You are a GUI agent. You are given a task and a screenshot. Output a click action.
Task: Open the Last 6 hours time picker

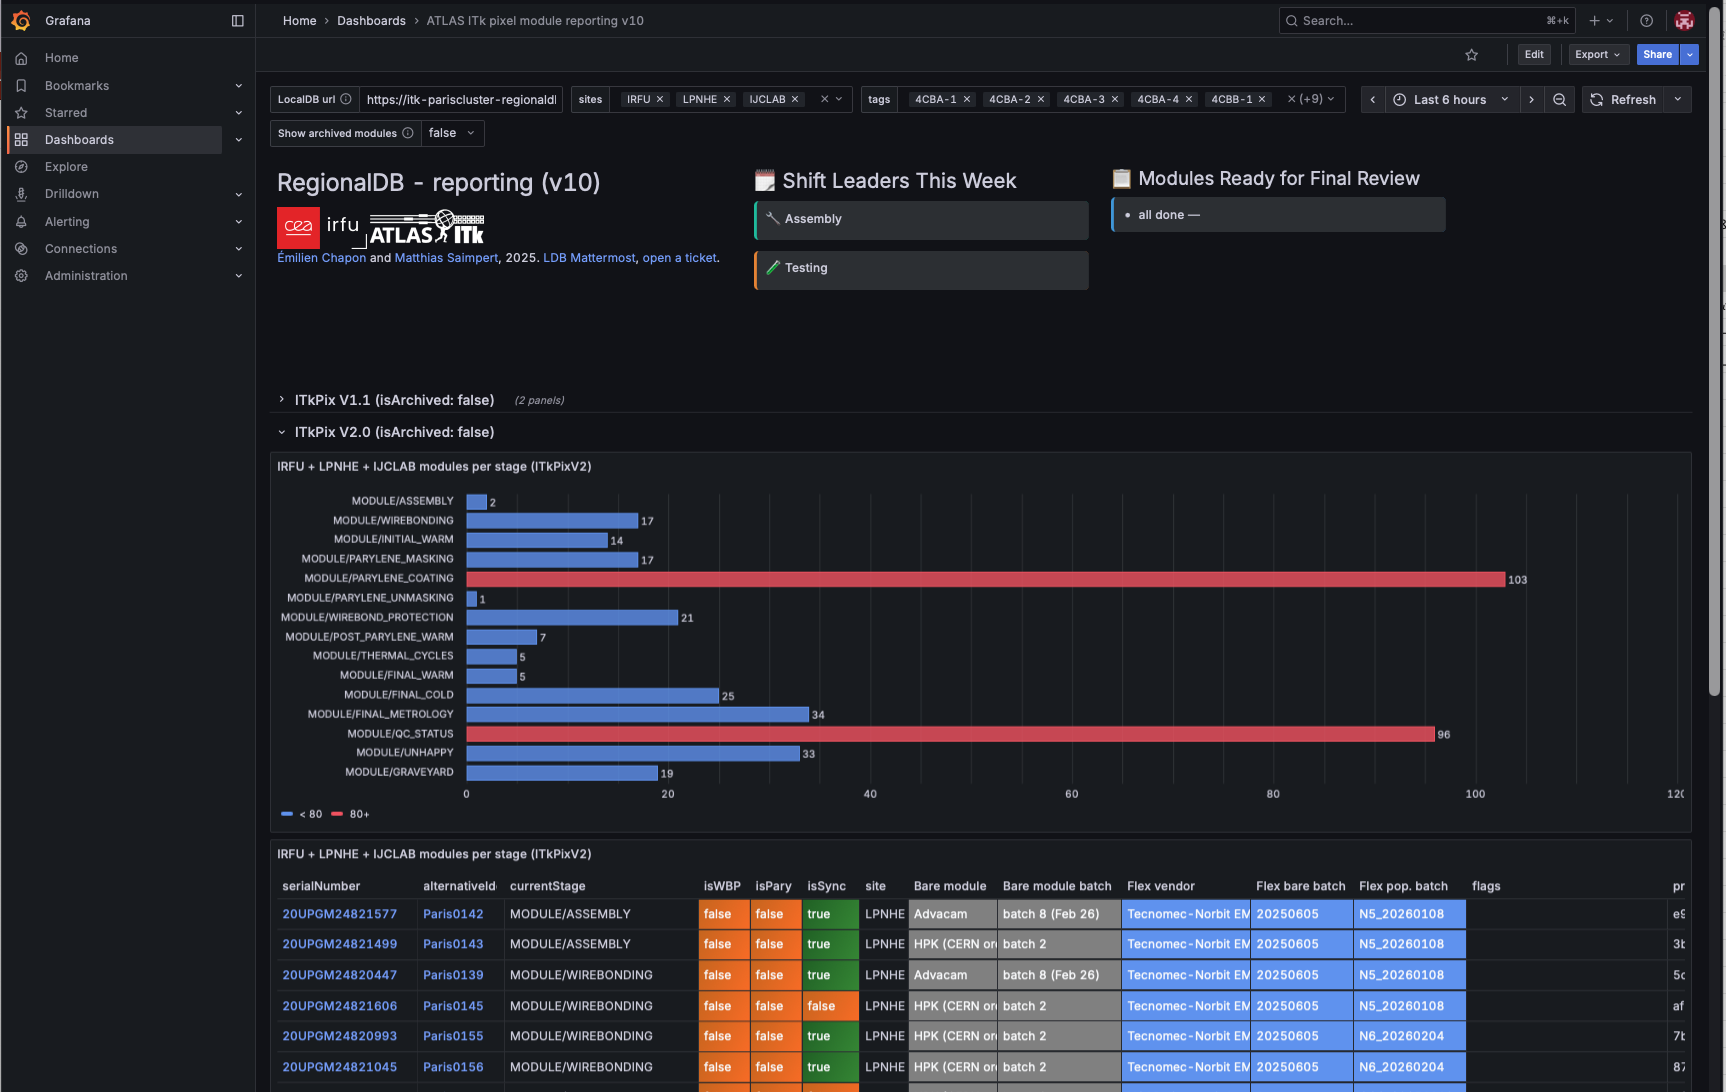tap(1451, 99)
